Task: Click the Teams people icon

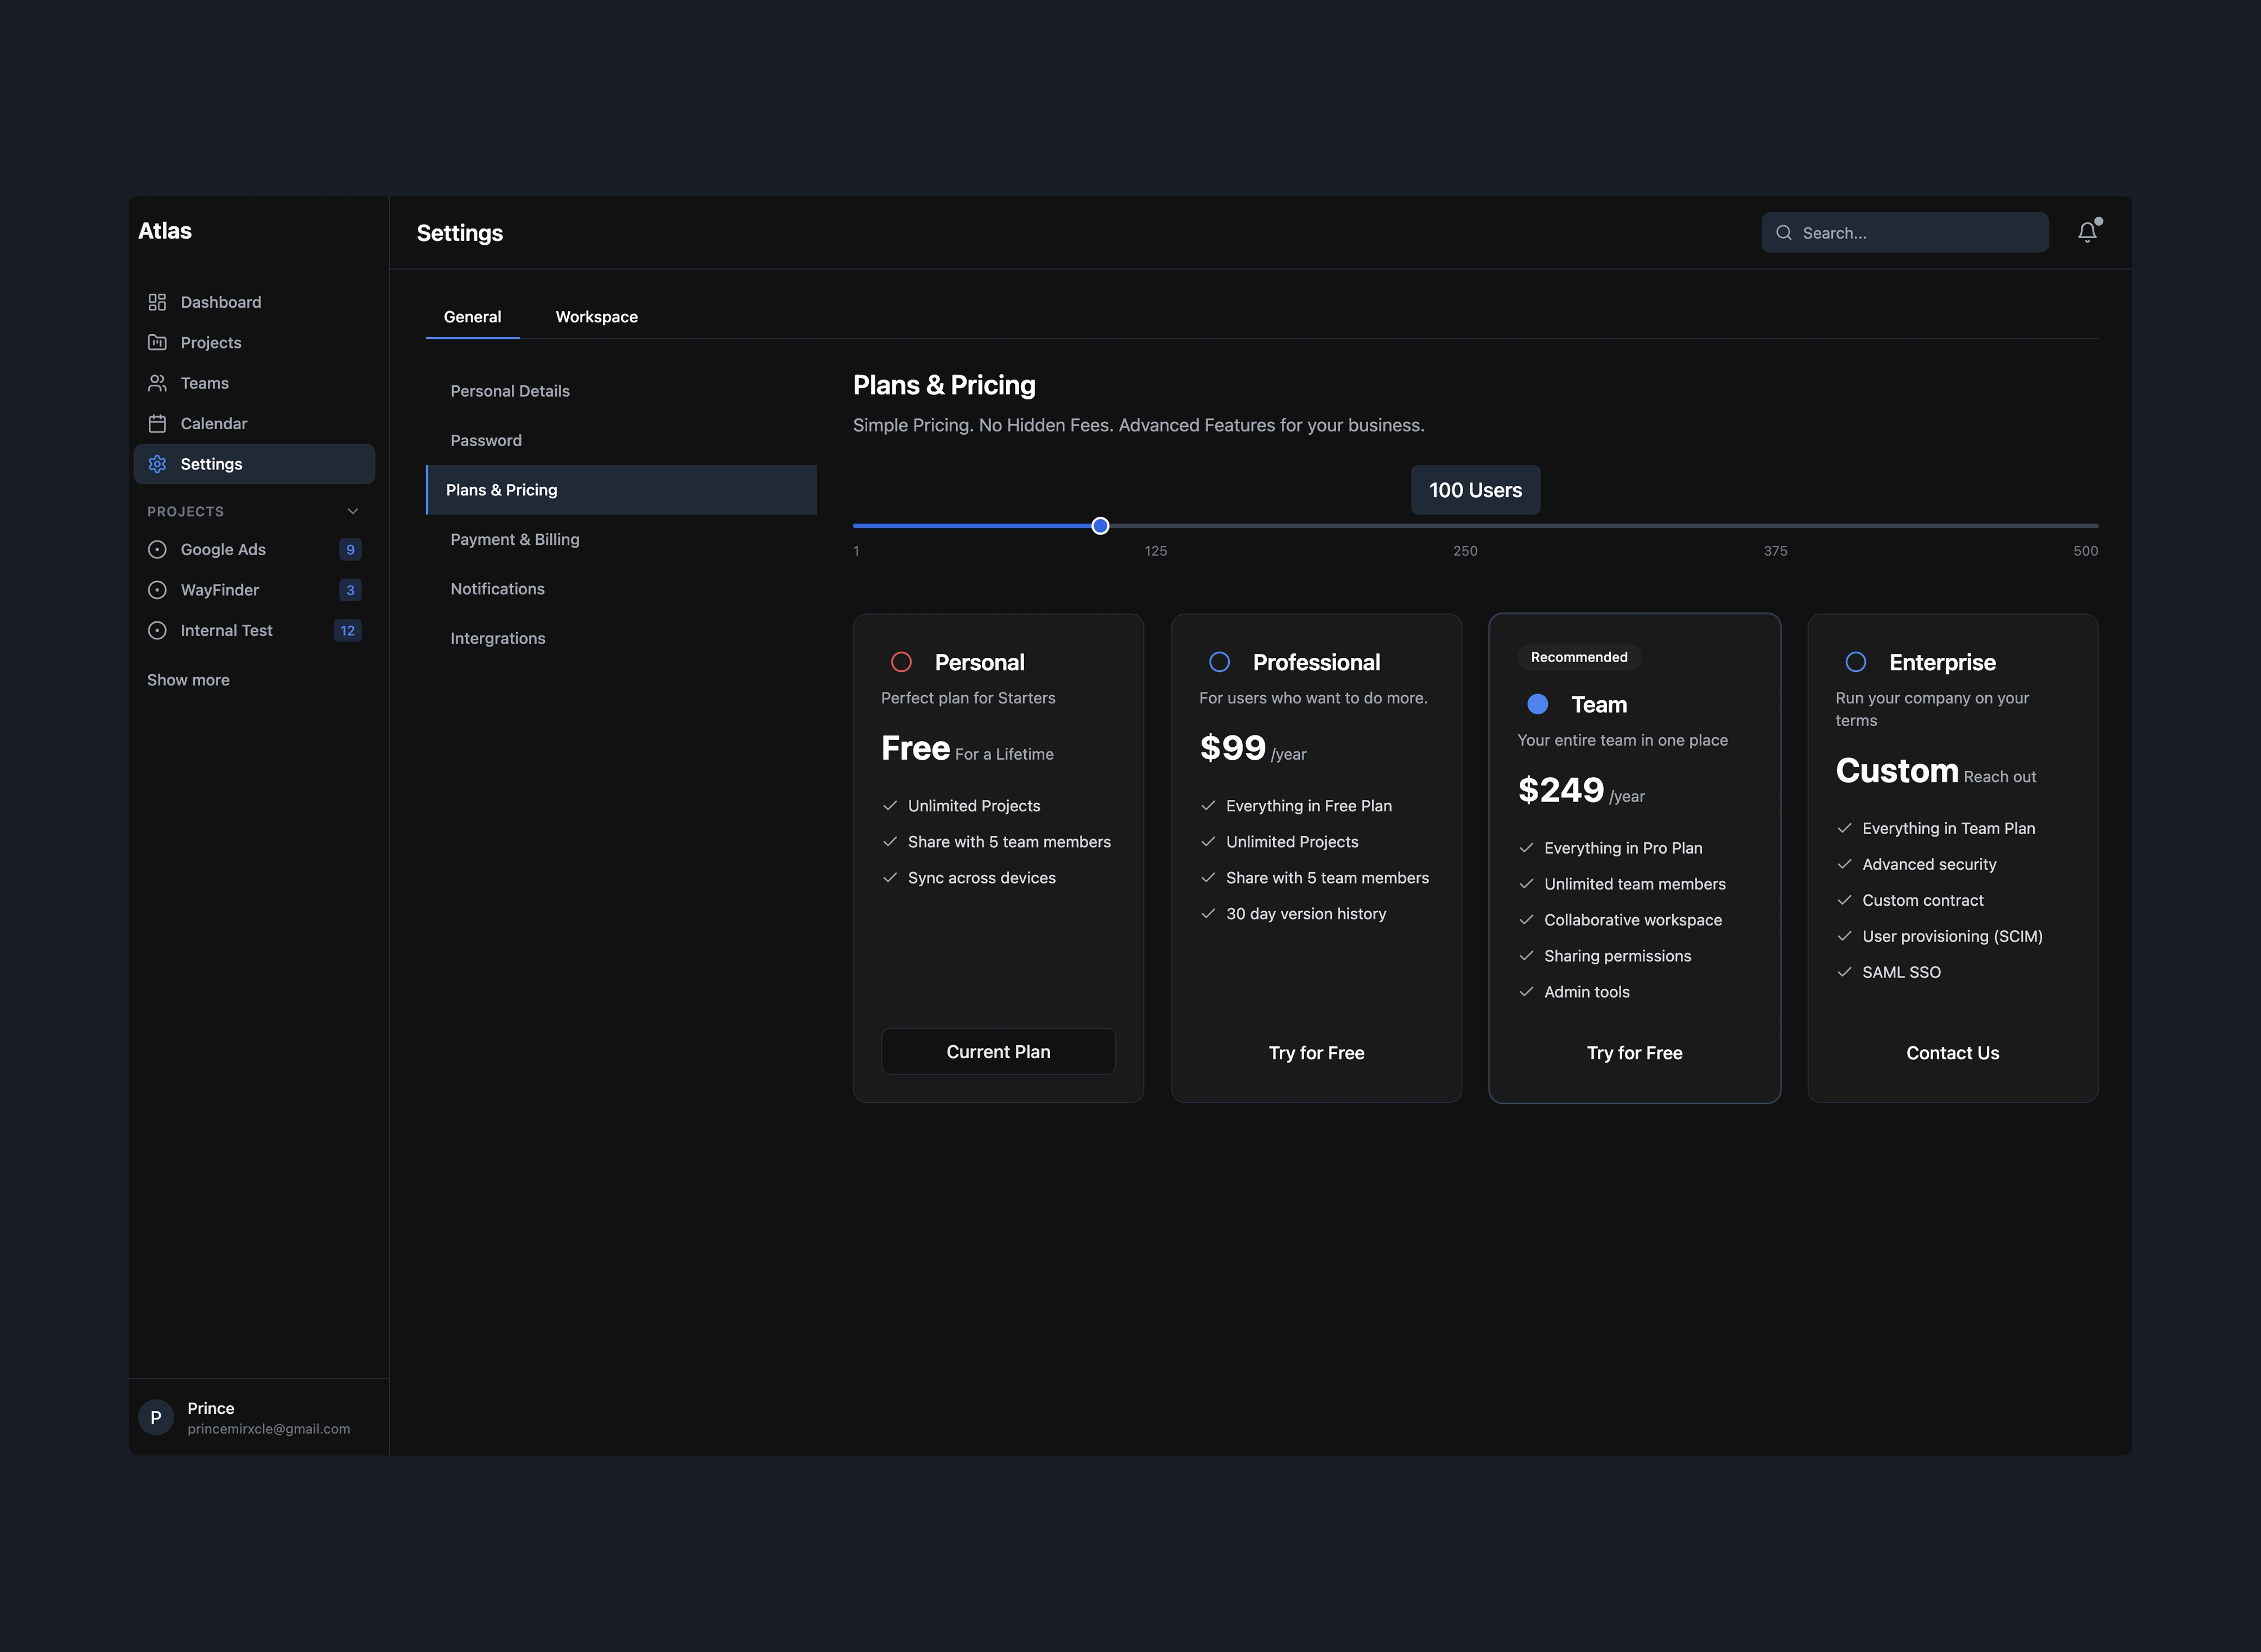Action: point(157,383)
